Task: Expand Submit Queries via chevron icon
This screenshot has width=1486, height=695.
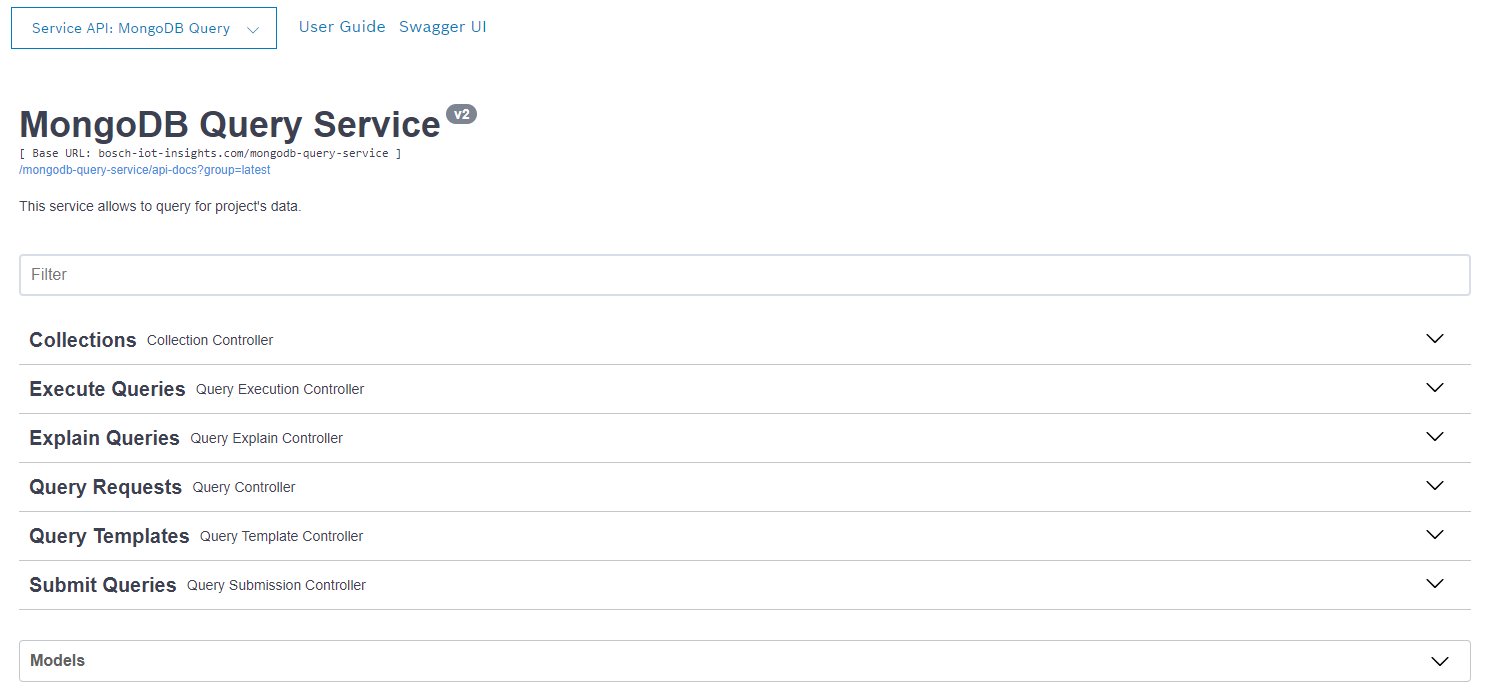Action: (1435, 584)
